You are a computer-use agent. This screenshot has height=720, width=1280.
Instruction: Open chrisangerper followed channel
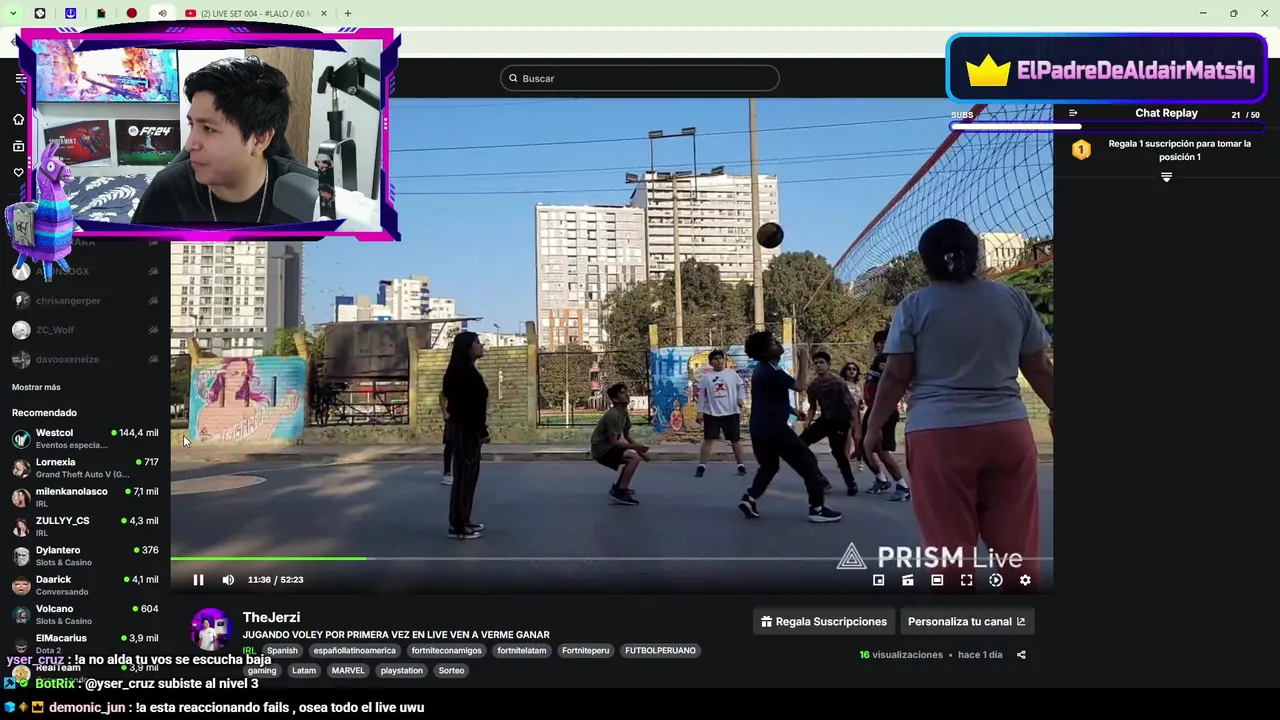85,300
